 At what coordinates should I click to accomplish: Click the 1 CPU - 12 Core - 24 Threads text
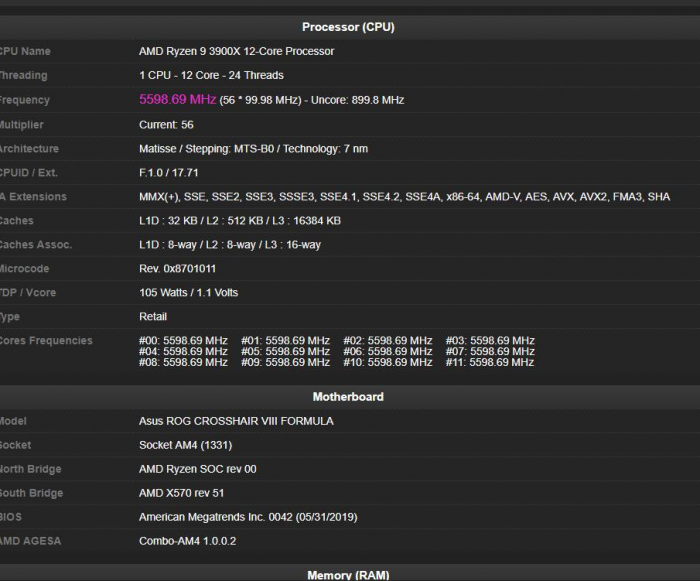(x=211, y=75)
